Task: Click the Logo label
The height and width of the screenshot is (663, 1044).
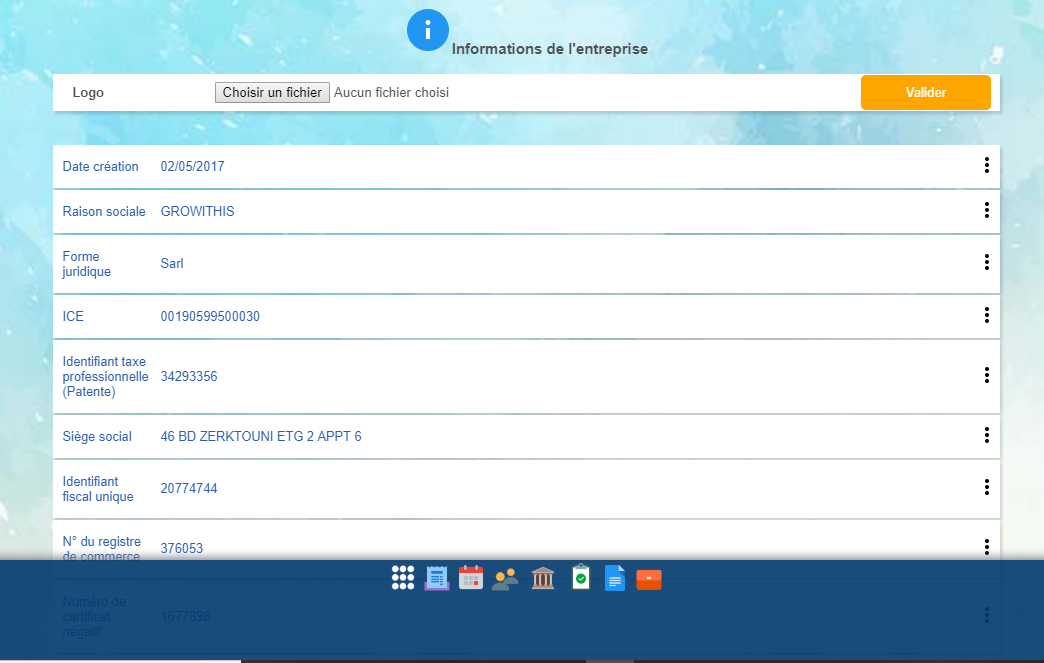Action: pyautogui.click(x=88, y=93)
